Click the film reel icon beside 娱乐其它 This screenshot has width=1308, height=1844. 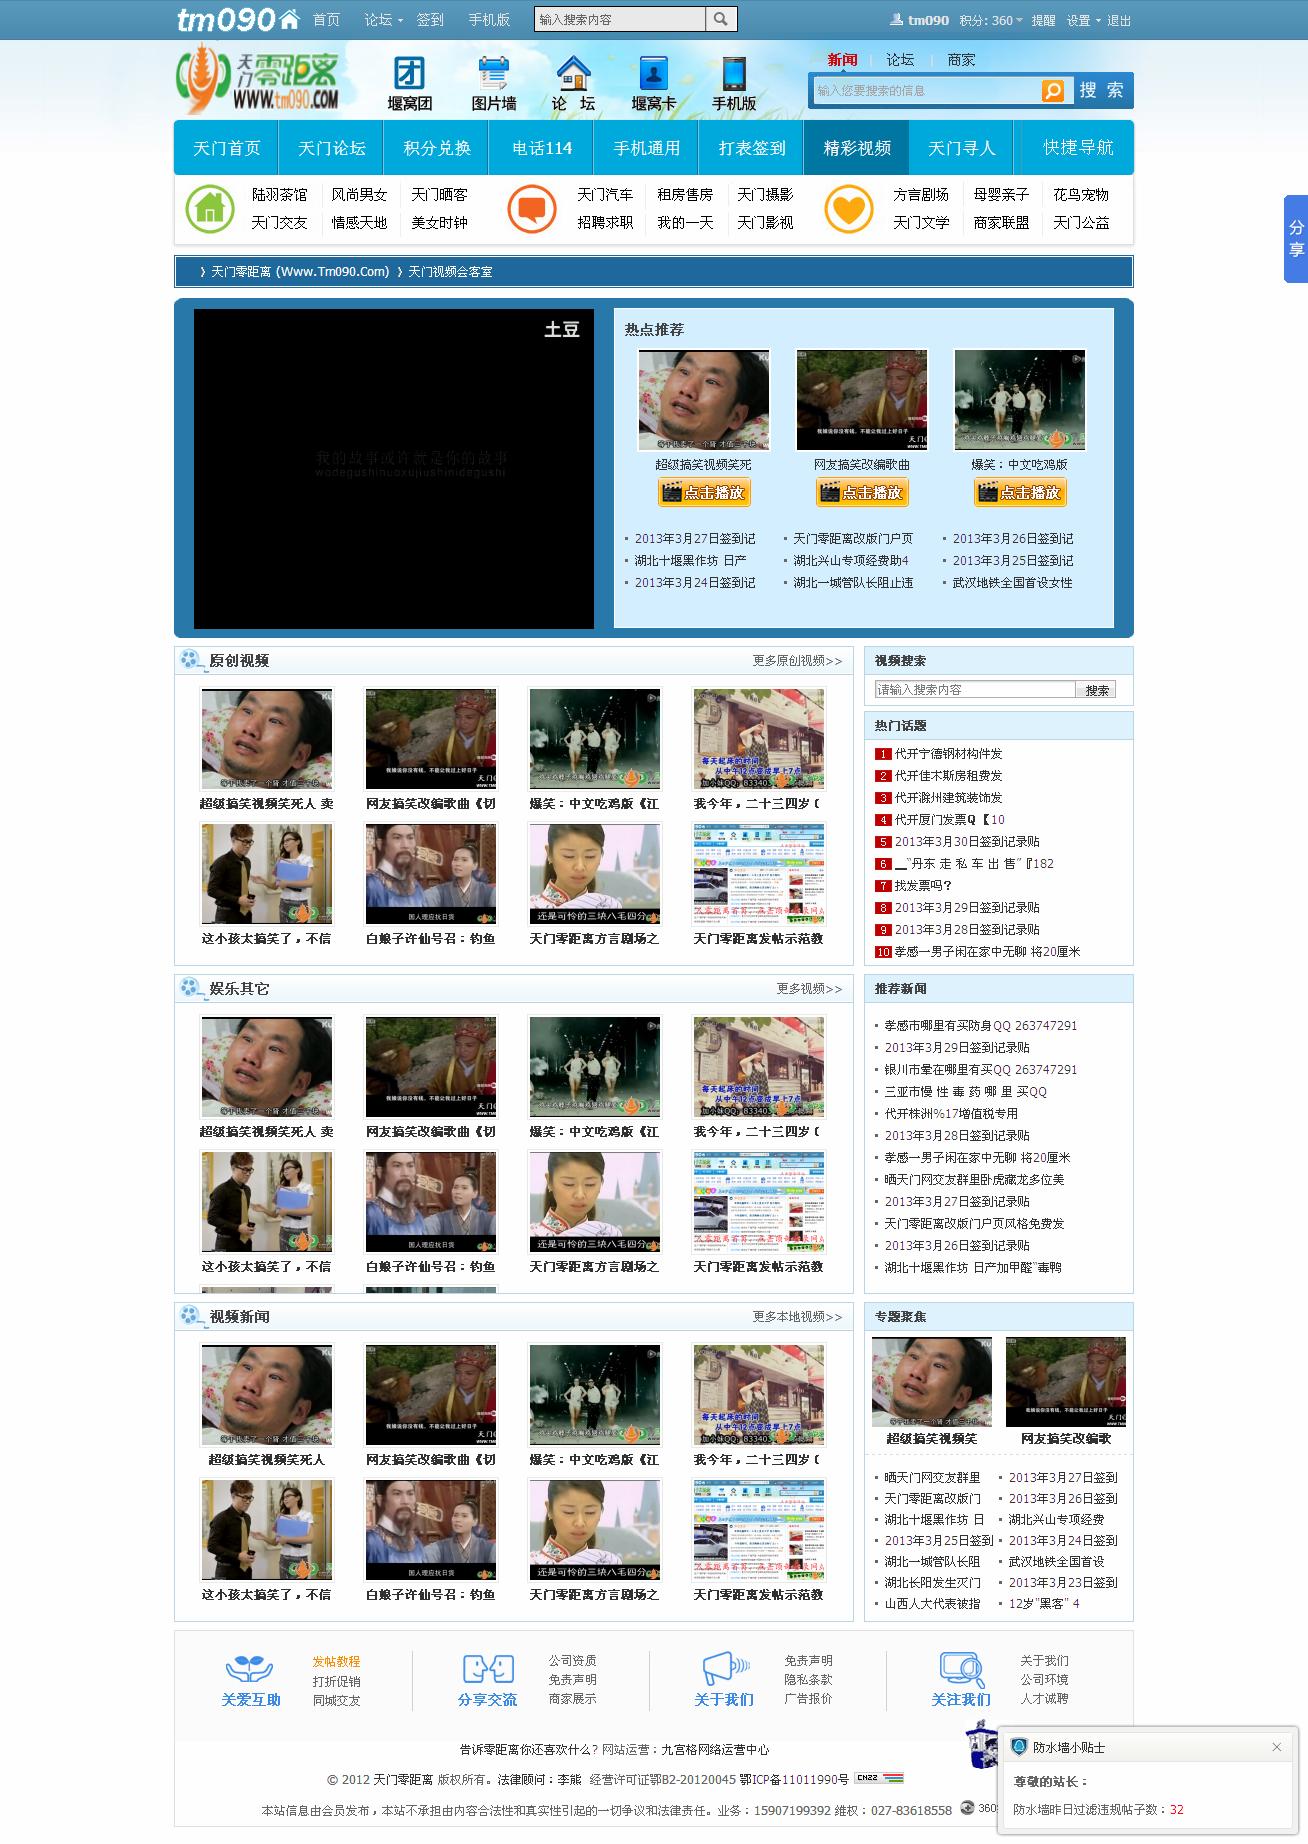(191, 988)
